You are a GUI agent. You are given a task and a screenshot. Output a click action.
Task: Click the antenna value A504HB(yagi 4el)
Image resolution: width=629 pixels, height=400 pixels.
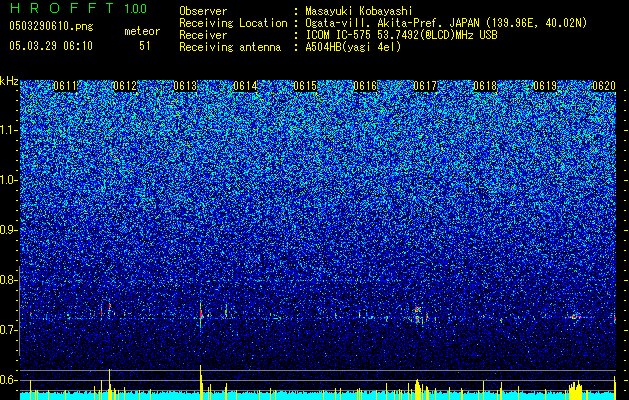(353, 47)
